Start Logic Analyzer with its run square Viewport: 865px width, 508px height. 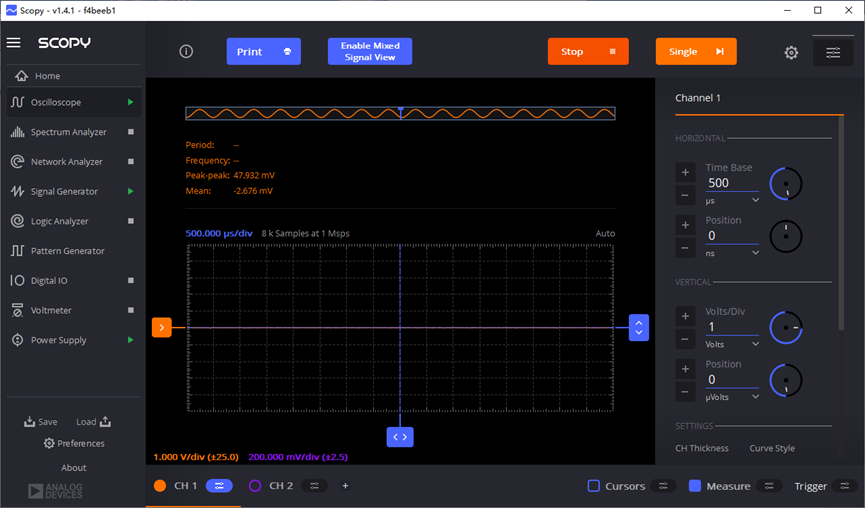(x=131, y=221)
